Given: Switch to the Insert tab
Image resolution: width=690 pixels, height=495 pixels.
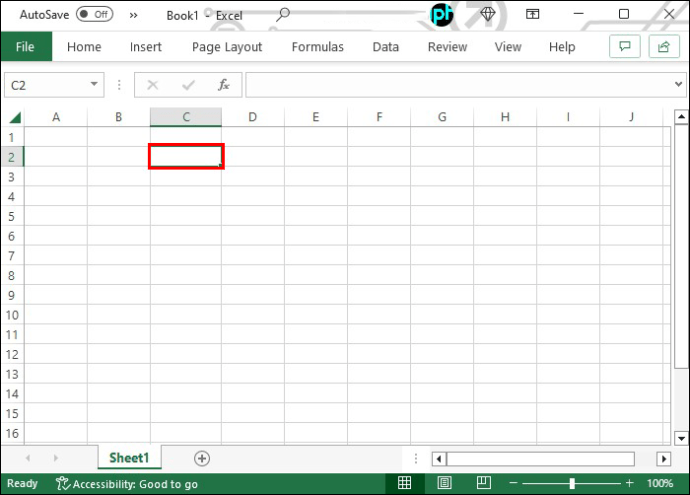Looking at the screenshot, I should (x=146, y=47).
